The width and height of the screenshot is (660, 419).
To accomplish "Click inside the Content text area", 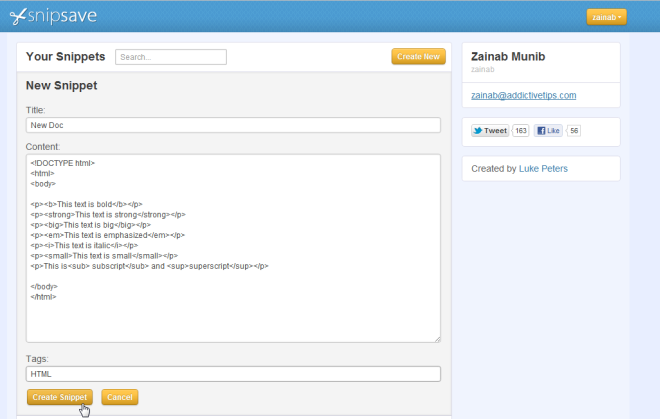I will tap(233, 248).
